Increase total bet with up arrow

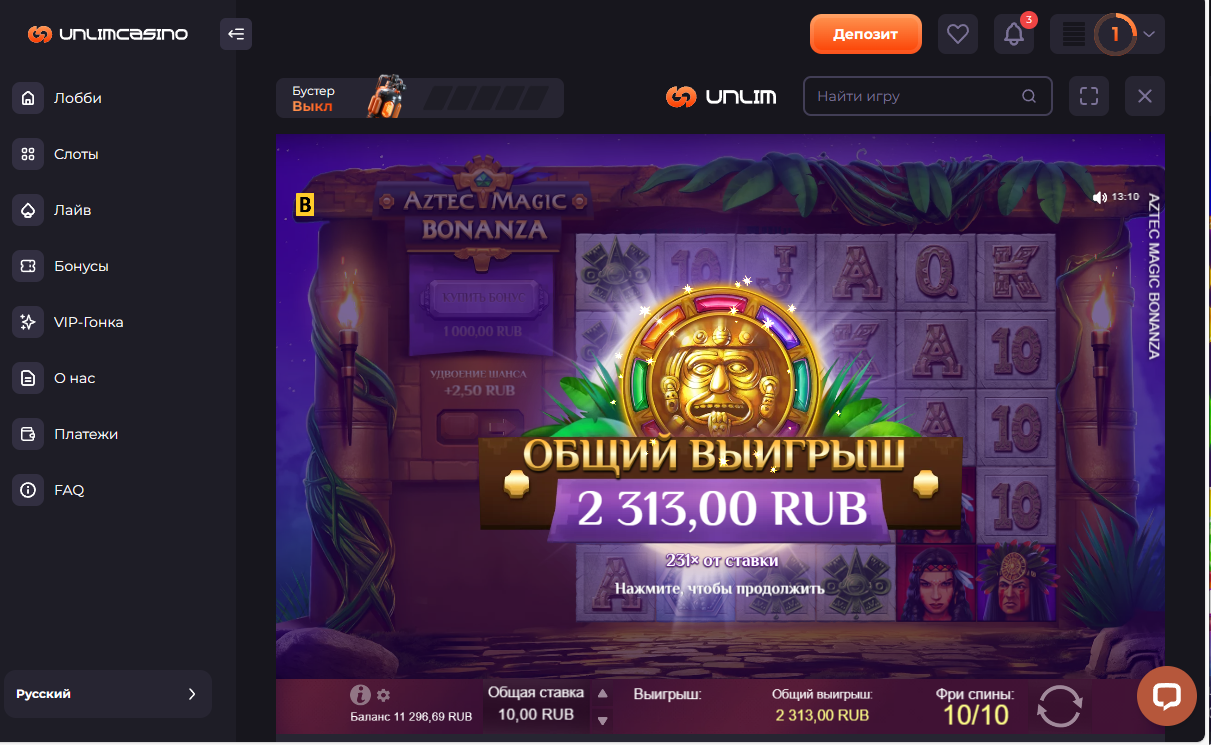[602, 693]
